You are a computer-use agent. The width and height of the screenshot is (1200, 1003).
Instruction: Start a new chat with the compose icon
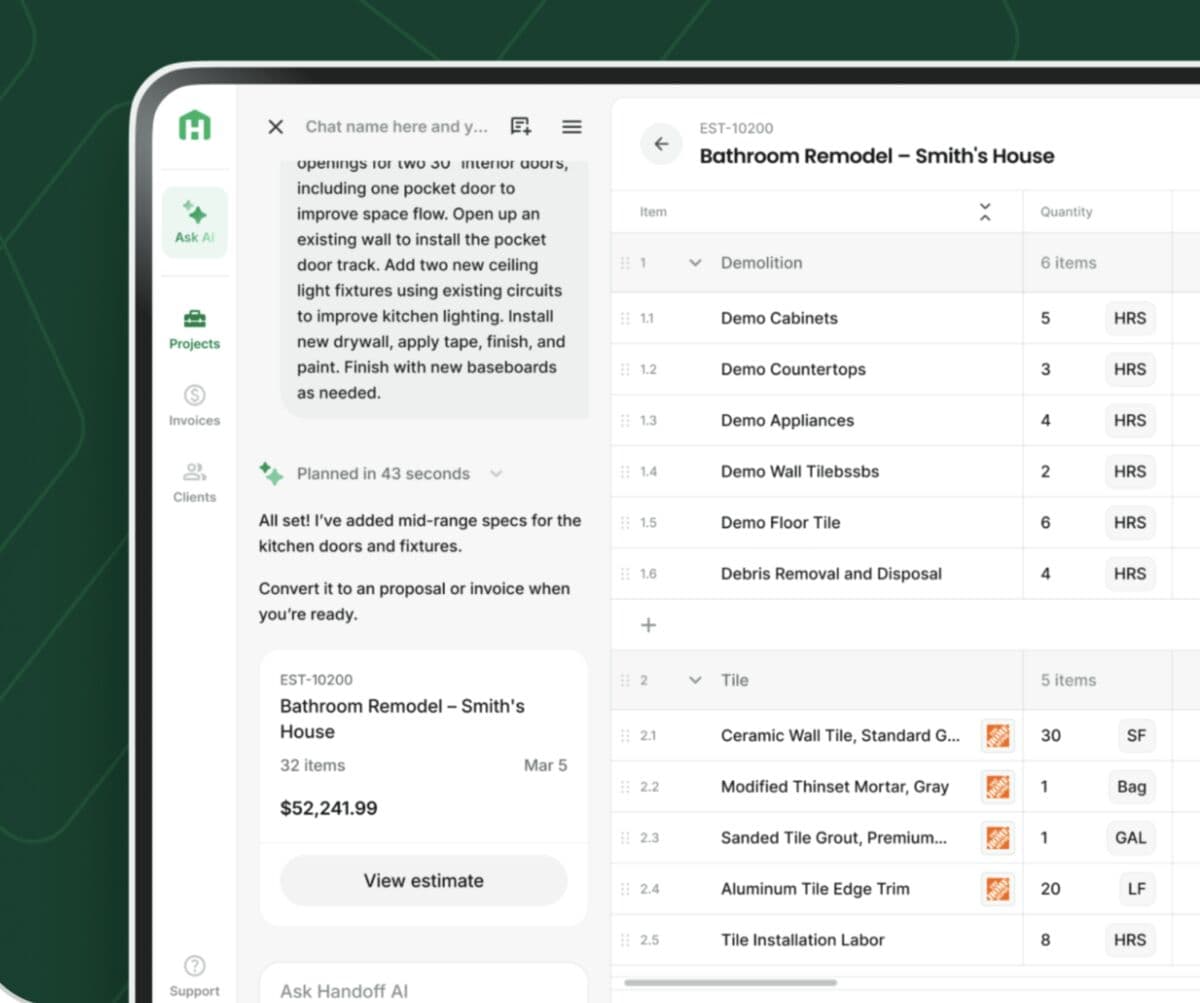coord(519,126)
